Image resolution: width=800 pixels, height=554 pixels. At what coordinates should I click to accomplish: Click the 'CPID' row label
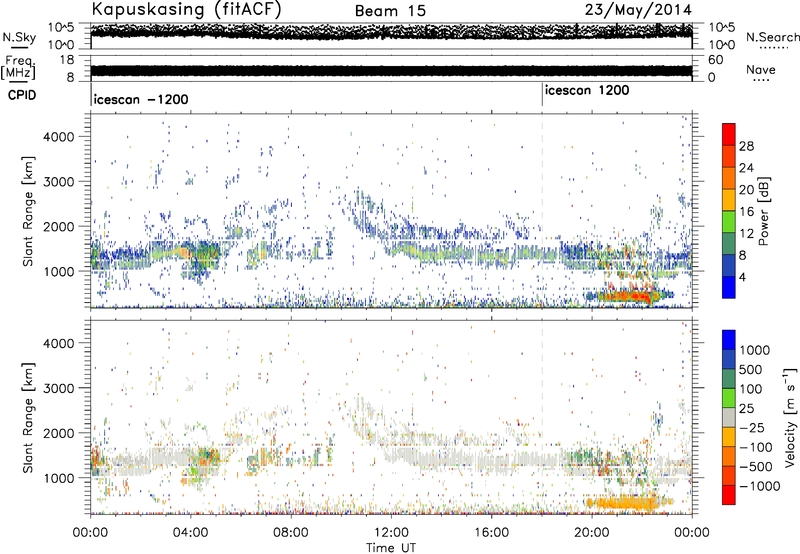pyautogui.click(x=22, y=95)
